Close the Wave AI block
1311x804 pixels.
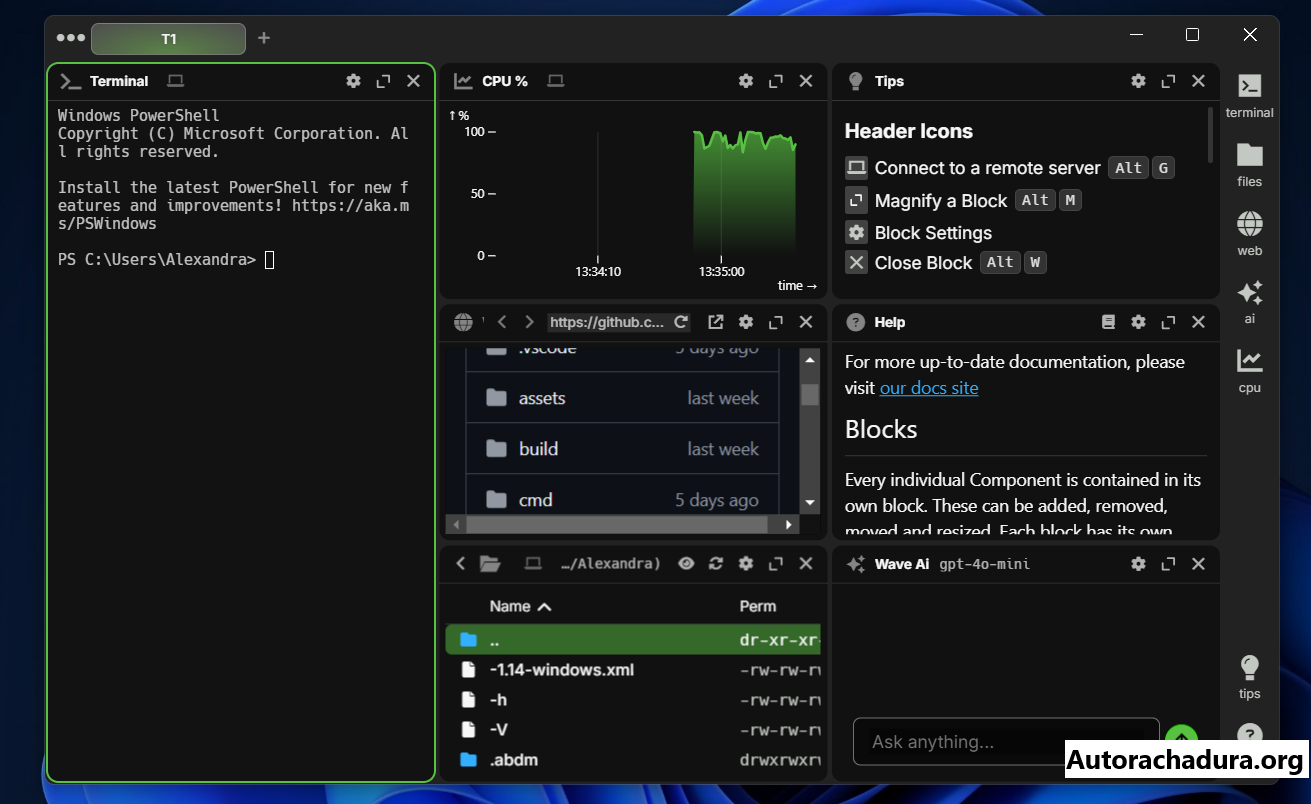pos(1198,564)
